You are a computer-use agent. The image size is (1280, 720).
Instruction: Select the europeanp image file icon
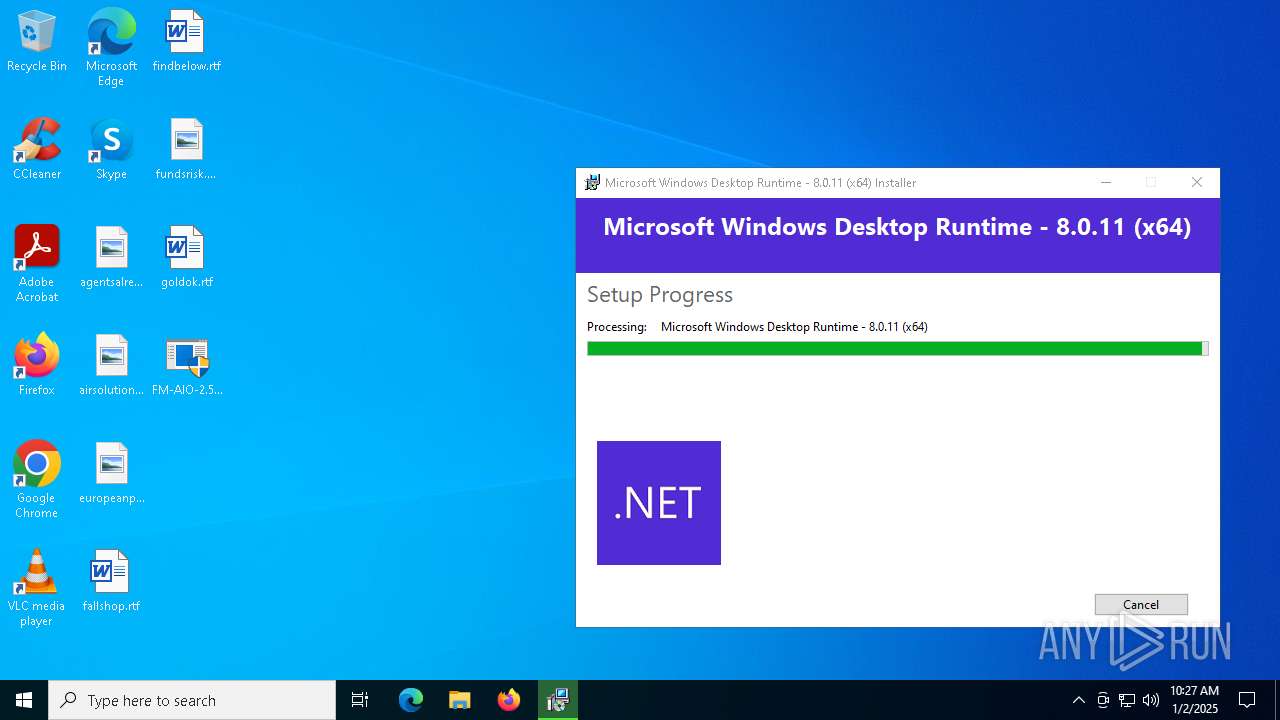111,474
